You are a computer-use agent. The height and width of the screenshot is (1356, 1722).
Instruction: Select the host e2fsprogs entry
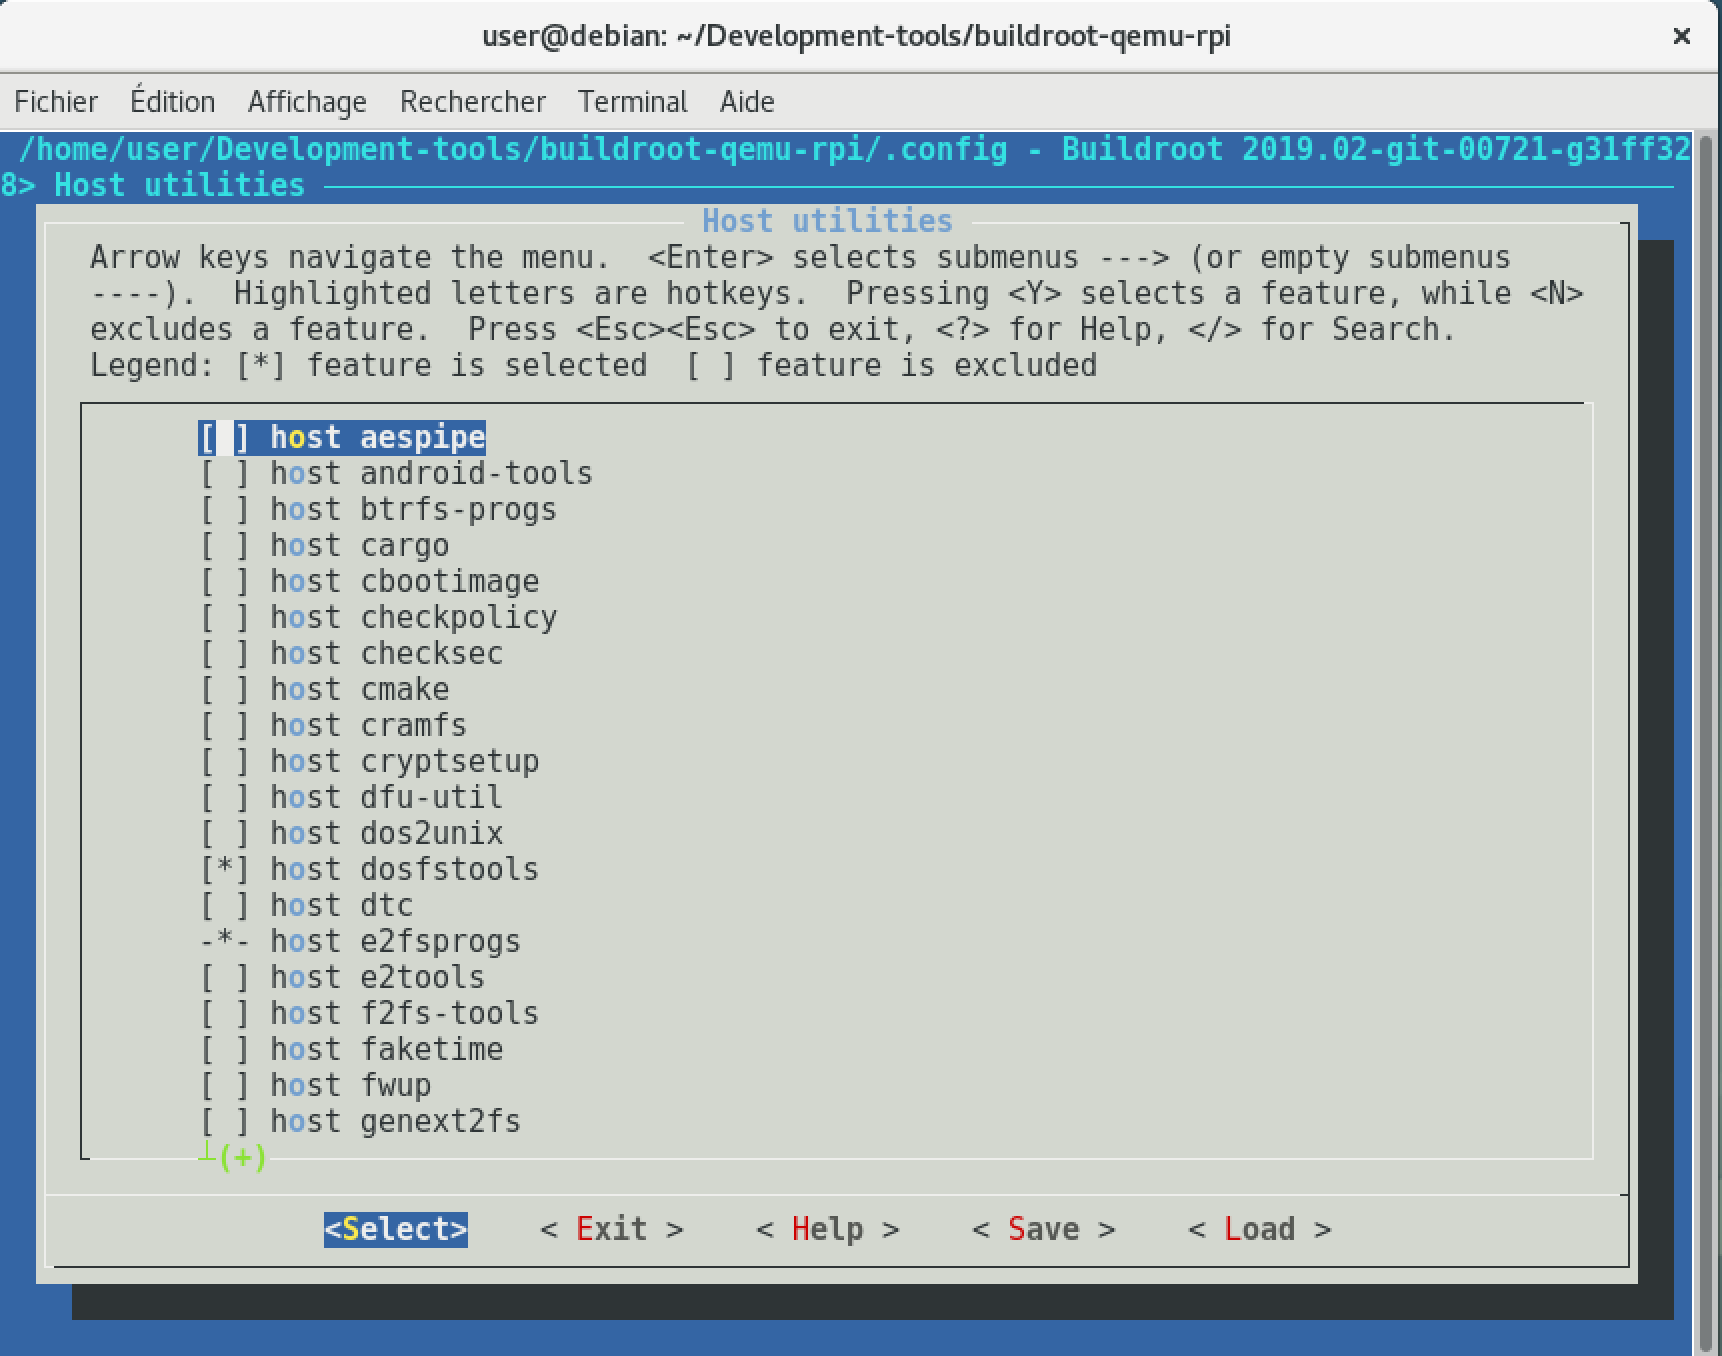pos(360,941)
